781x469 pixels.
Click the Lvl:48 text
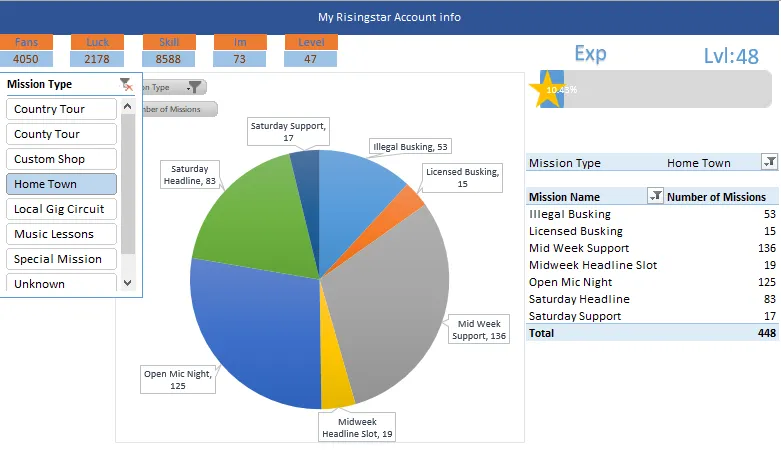pos(731,56)
